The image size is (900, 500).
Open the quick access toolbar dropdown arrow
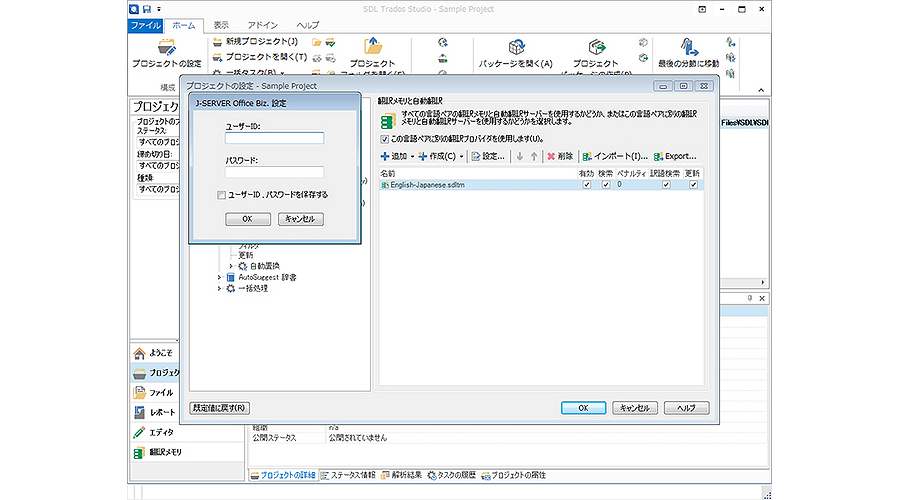159,9
